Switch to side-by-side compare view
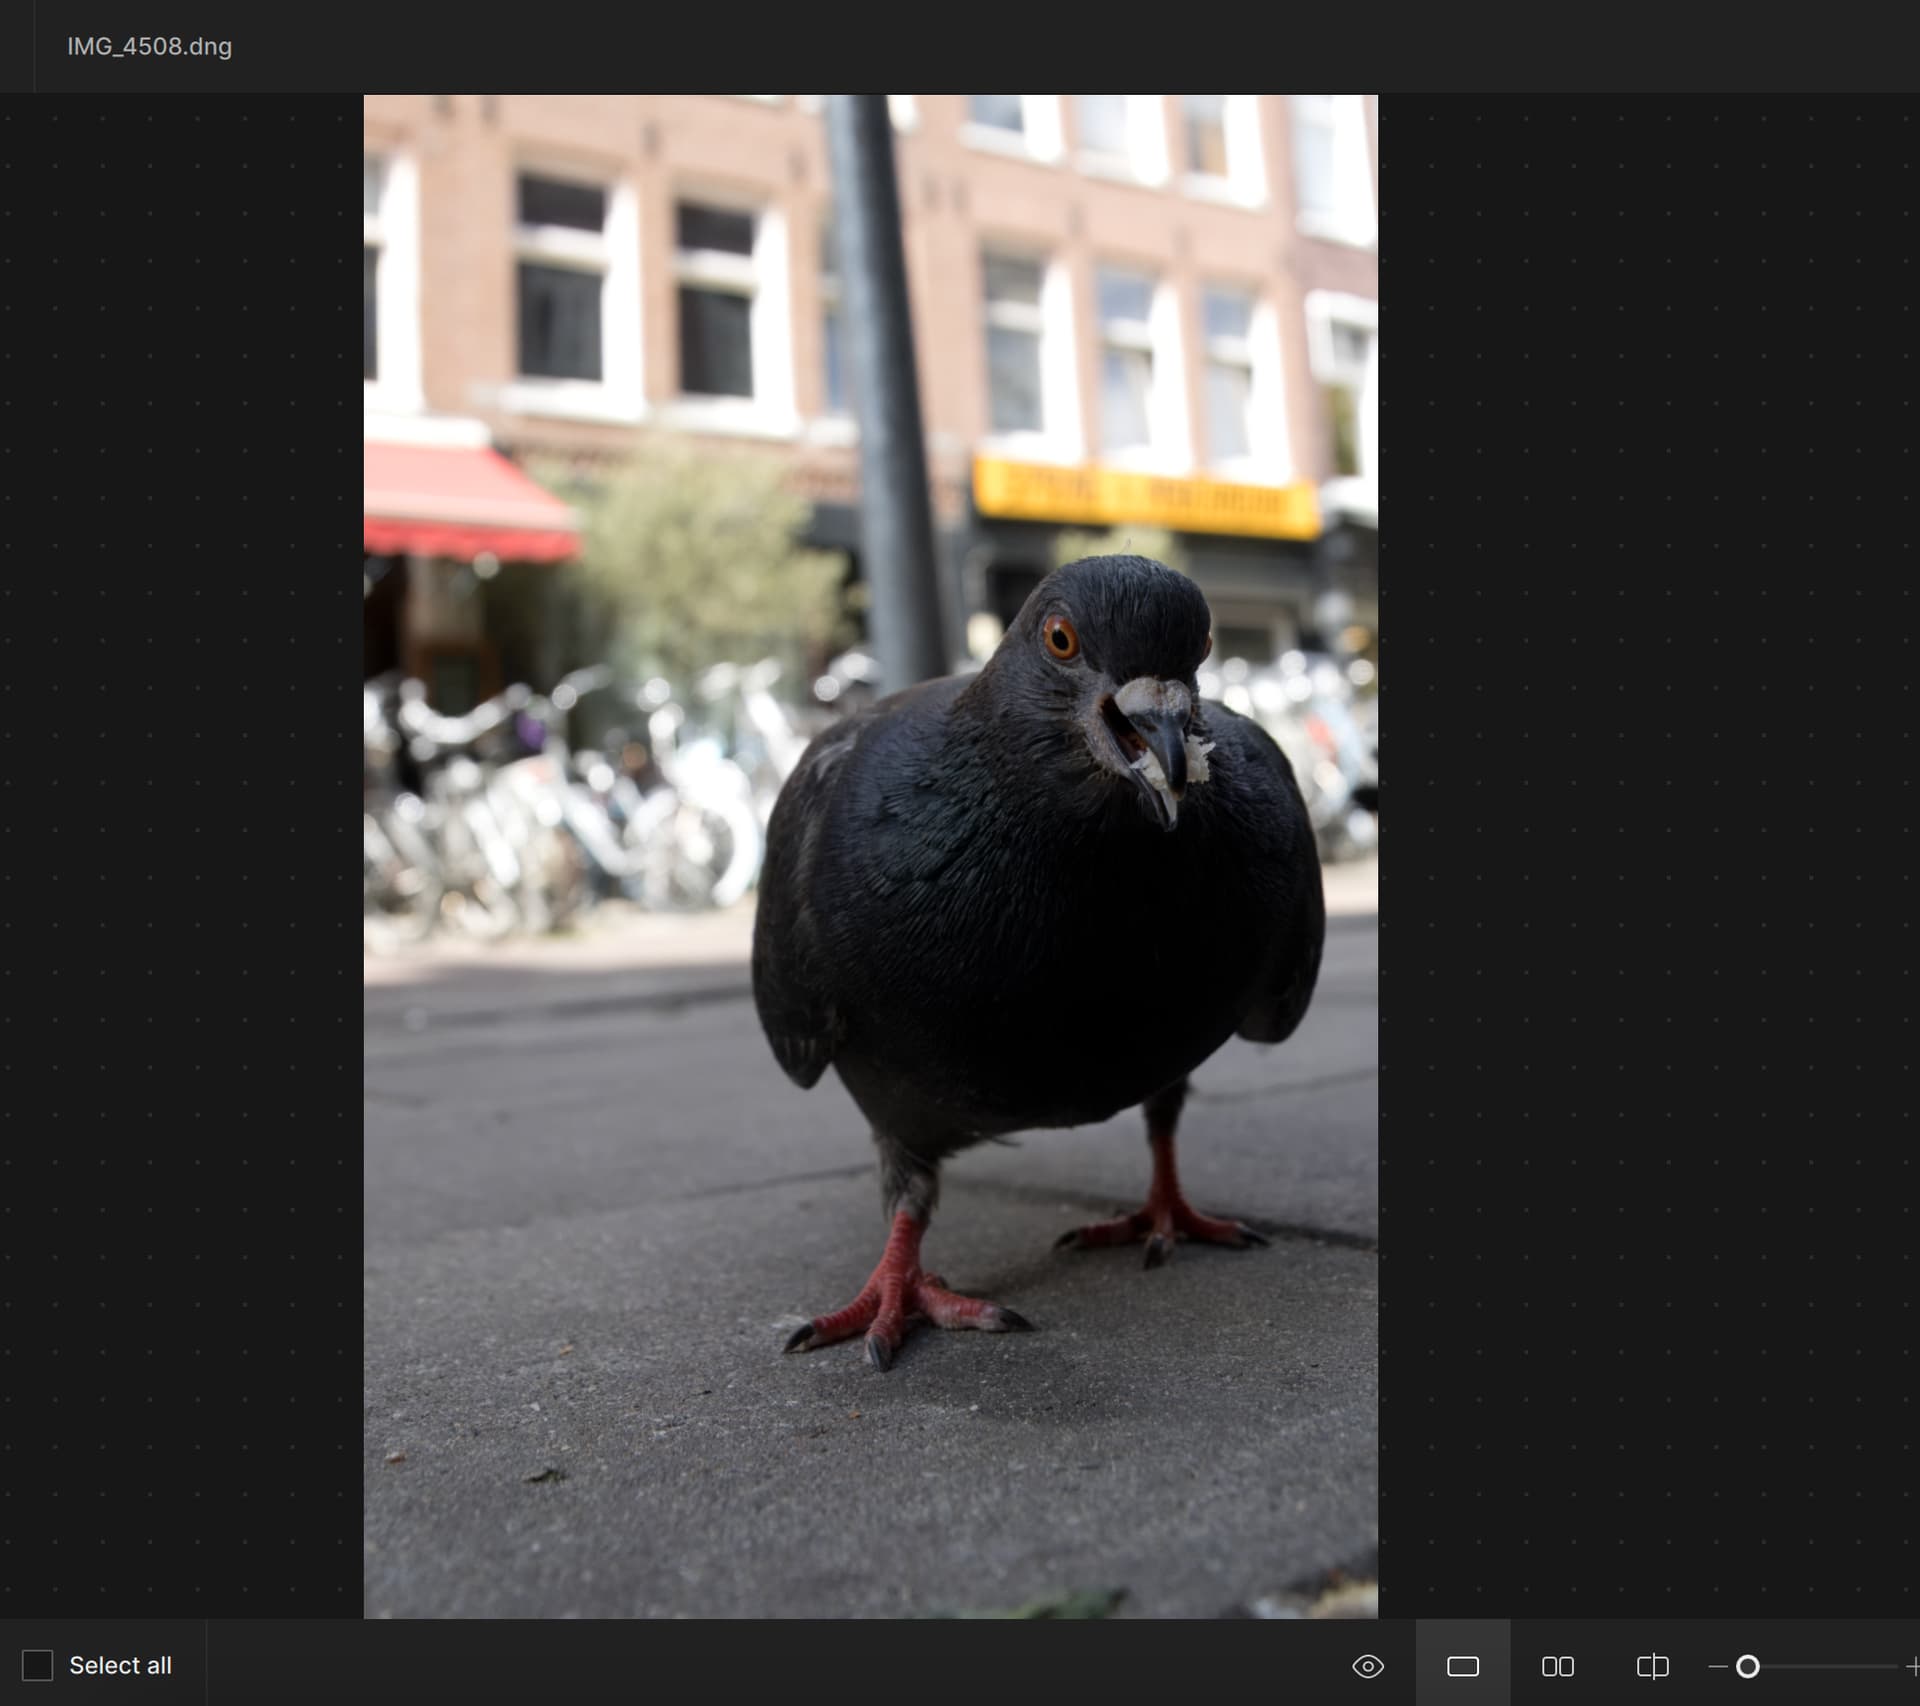The width and height of the screenshot is (1920, 1706). 1557,1666
